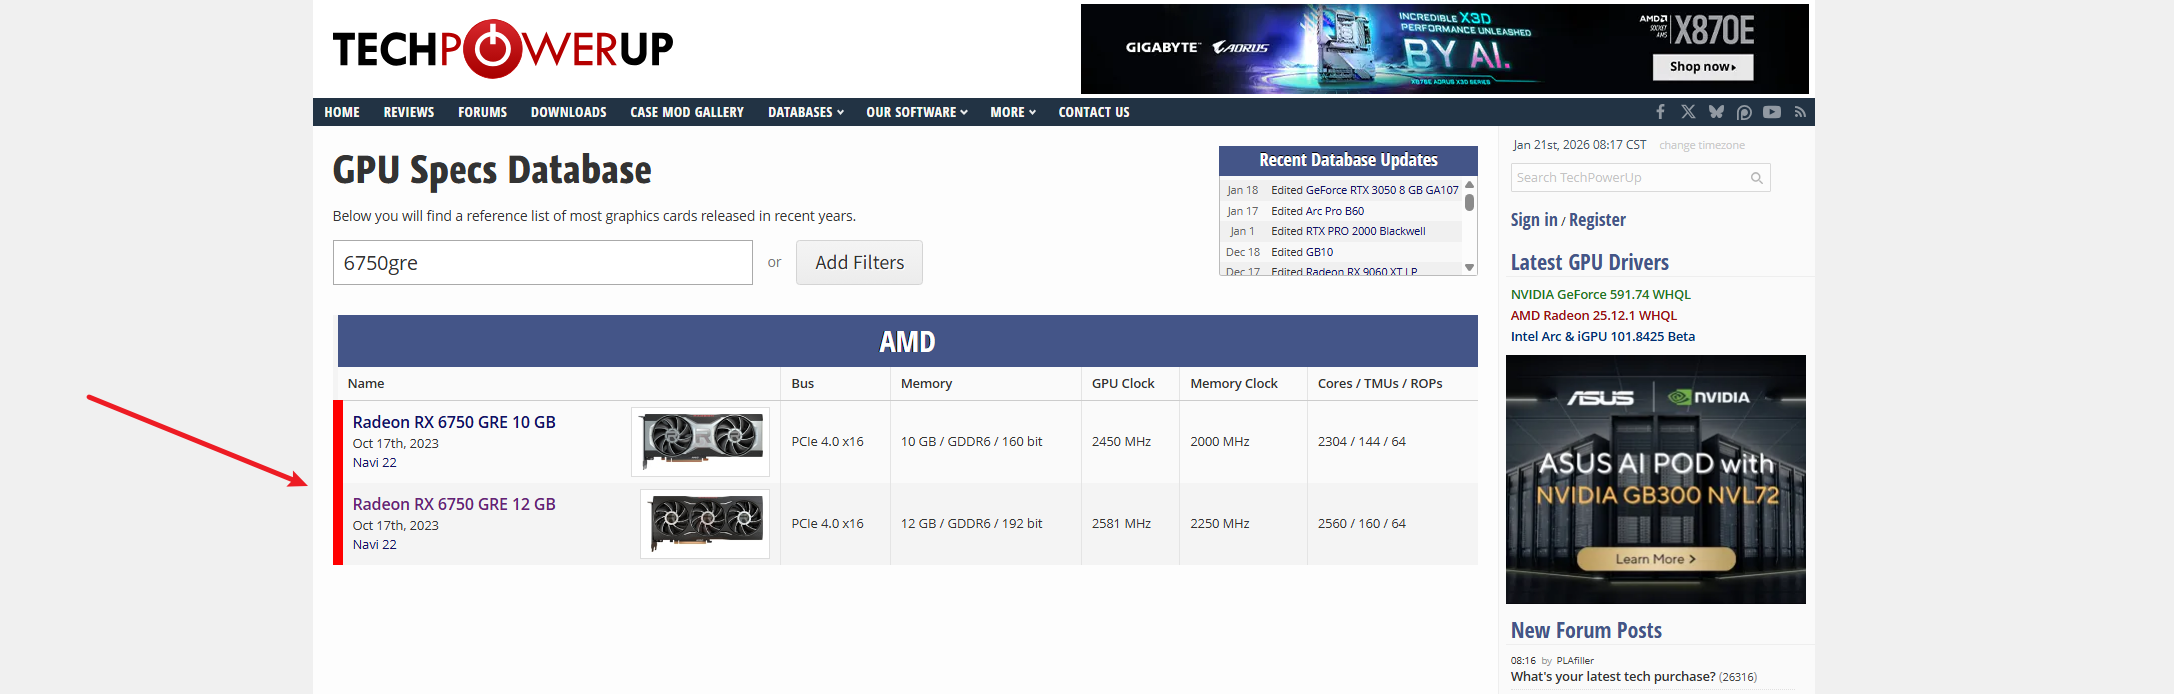Screen dimensions: 2174x694
Task: Click the TechPowerUp logo
Action: [x=503, y=48]
